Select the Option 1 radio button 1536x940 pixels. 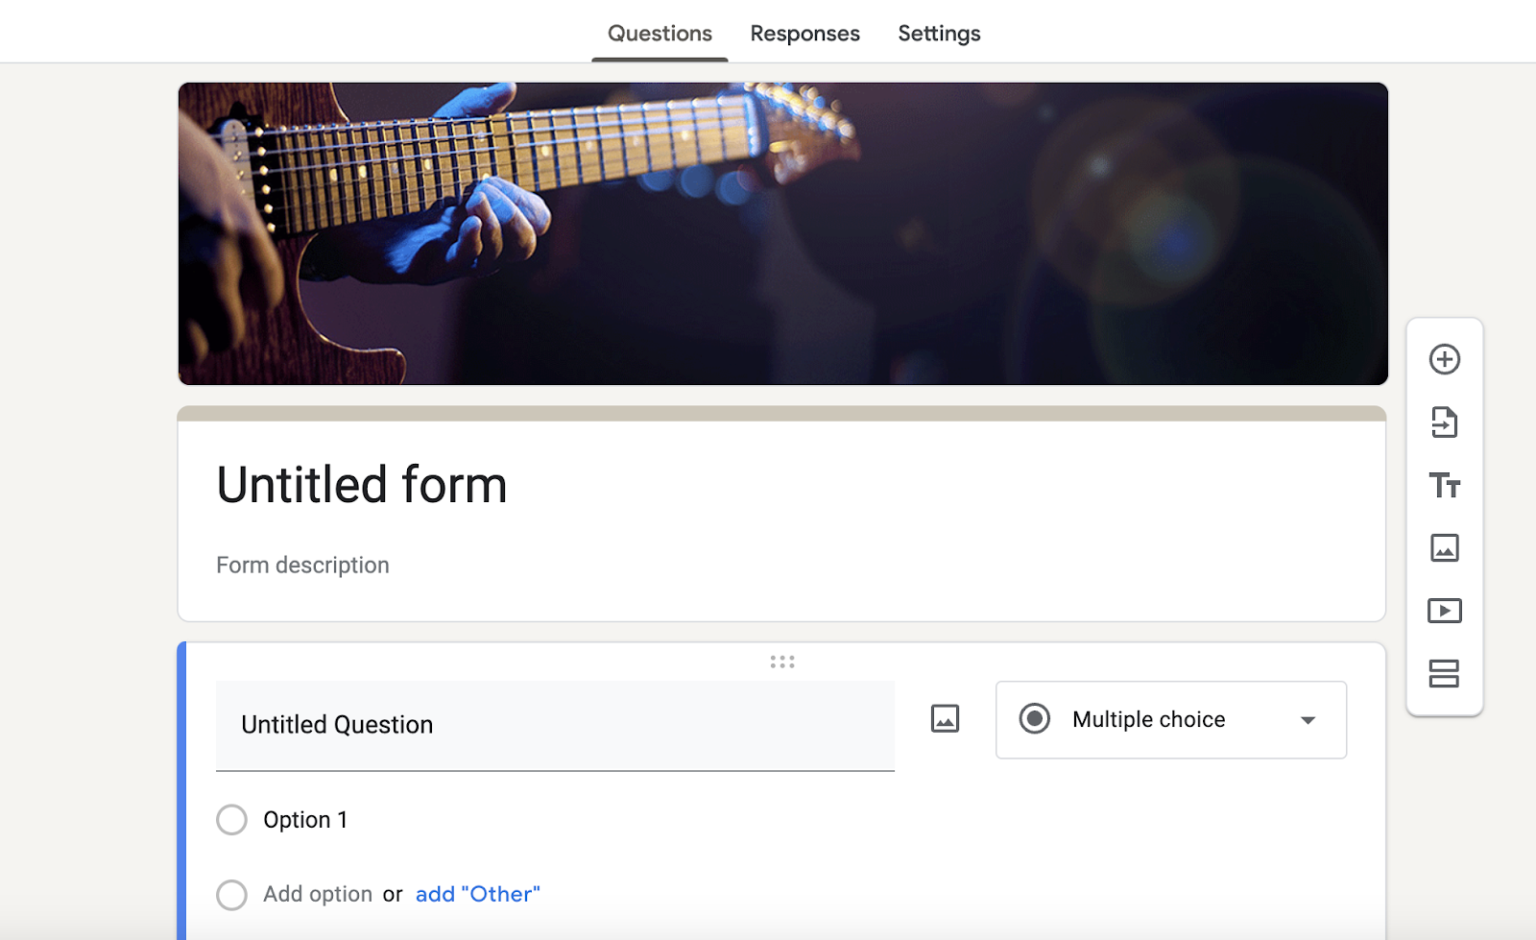(231, 819)
